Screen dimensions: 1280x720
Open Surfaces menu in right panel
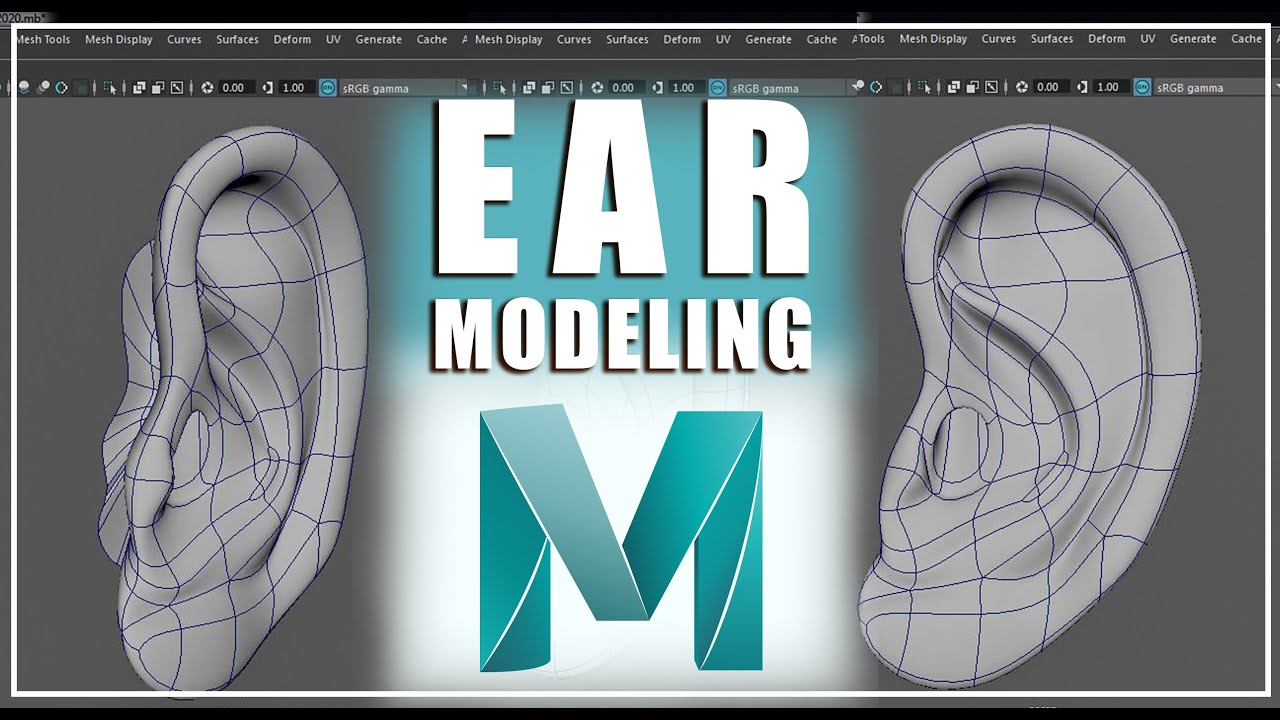(1052, 39)
